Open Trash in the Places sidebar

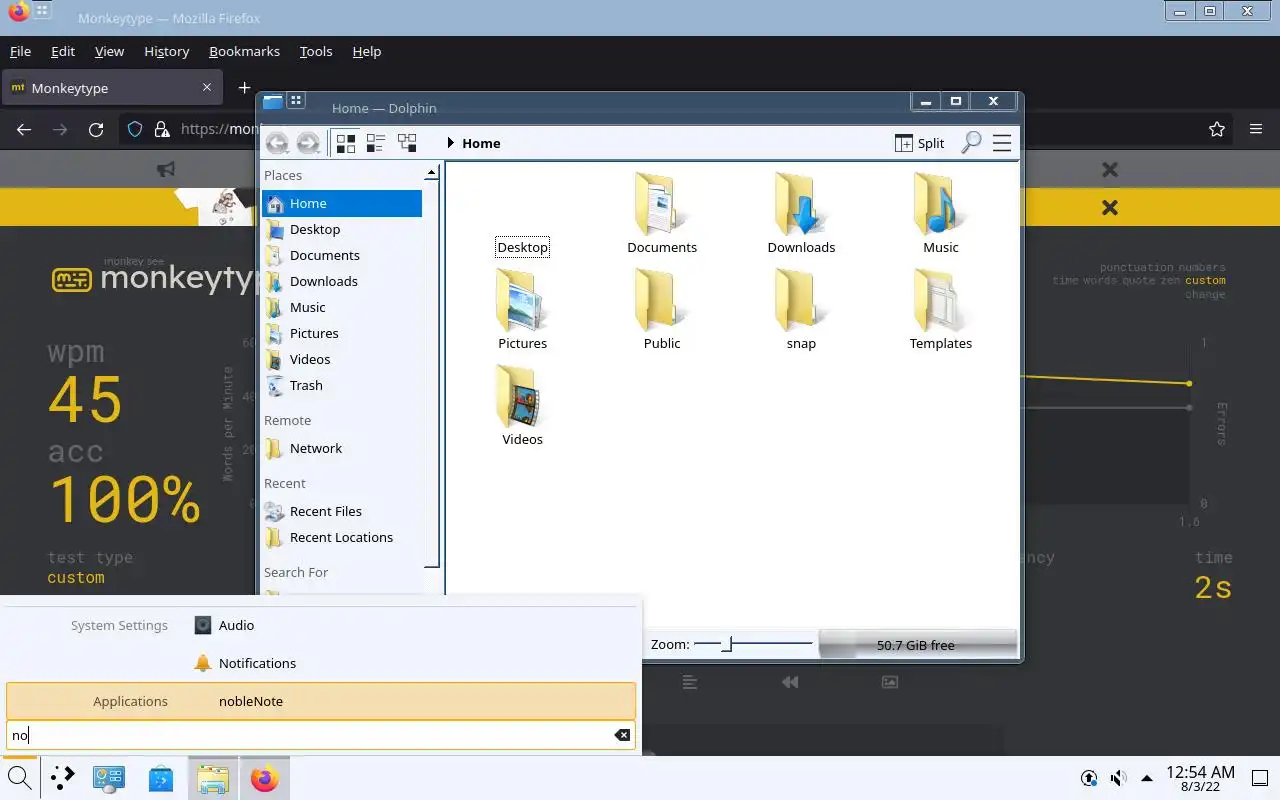342,385
